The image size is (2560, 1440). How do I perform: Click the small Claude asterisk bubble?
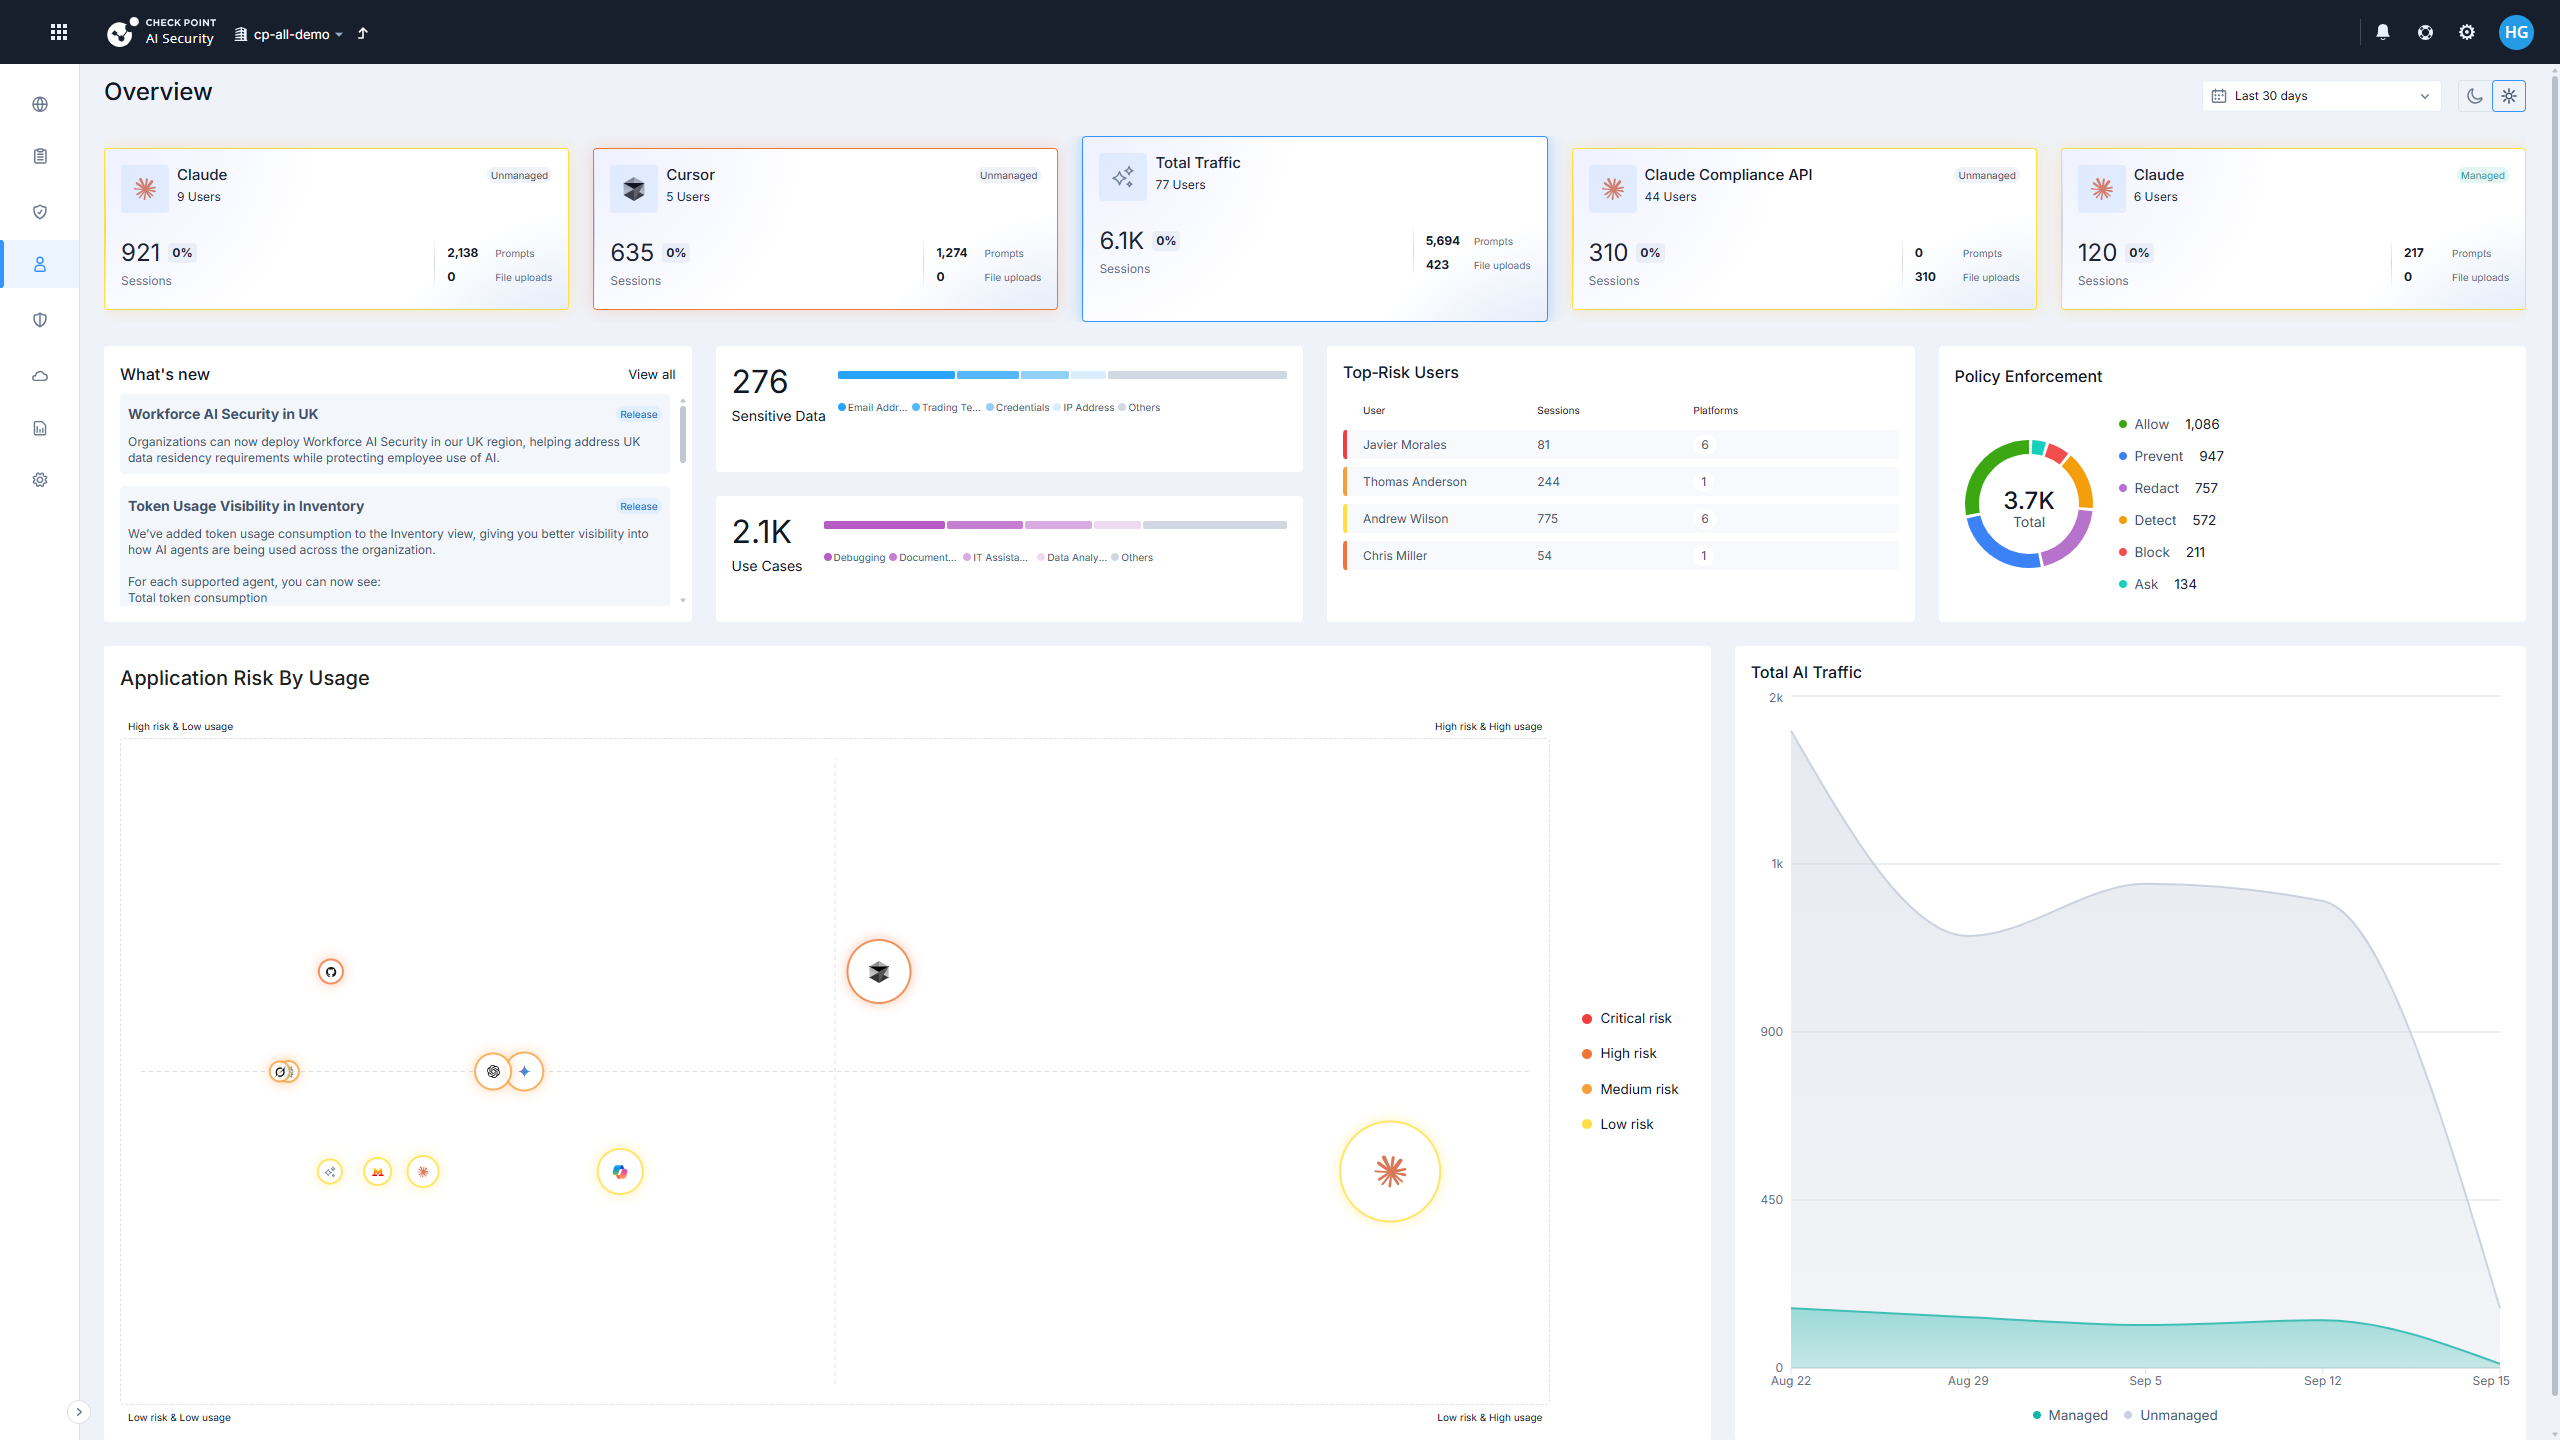(423, 1171)
